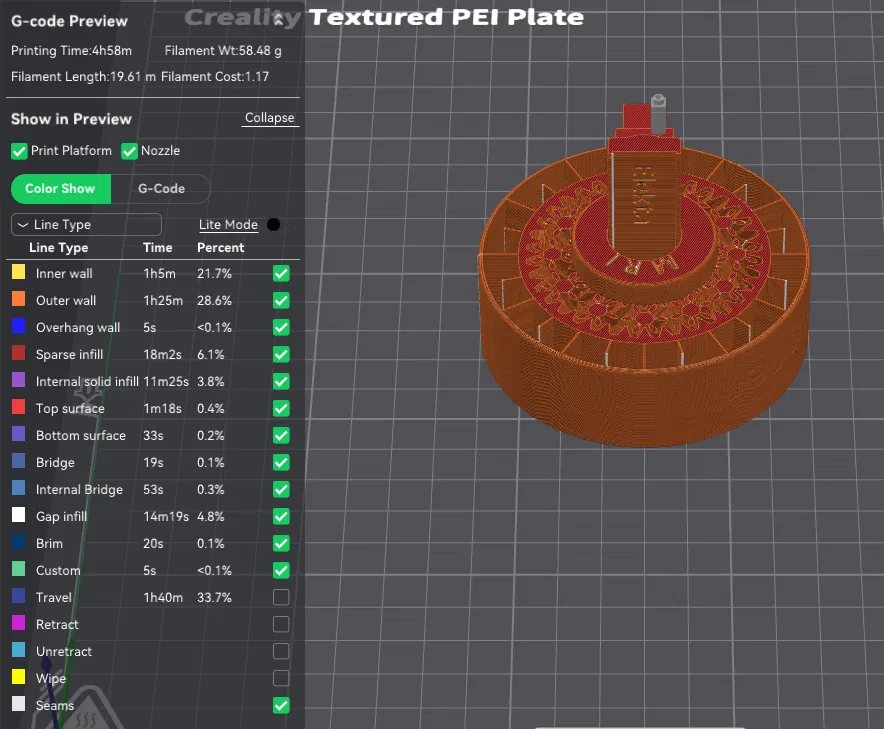Toggle Overhang wall visibility checkbox
Image resolution: width=884 pixels, height=729 pixels.
[x=281, y=328]
